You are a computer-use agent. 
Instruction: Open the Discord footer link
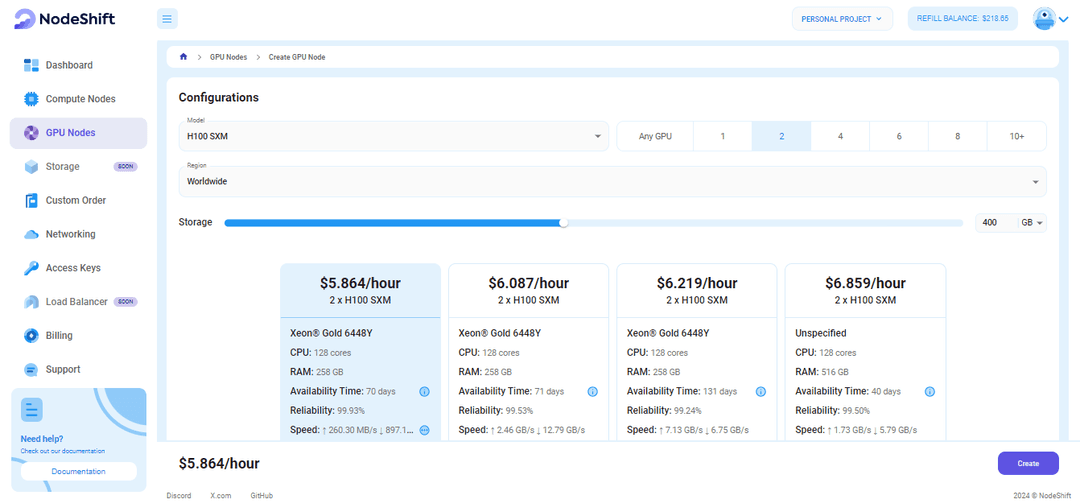tap(179, 496)
